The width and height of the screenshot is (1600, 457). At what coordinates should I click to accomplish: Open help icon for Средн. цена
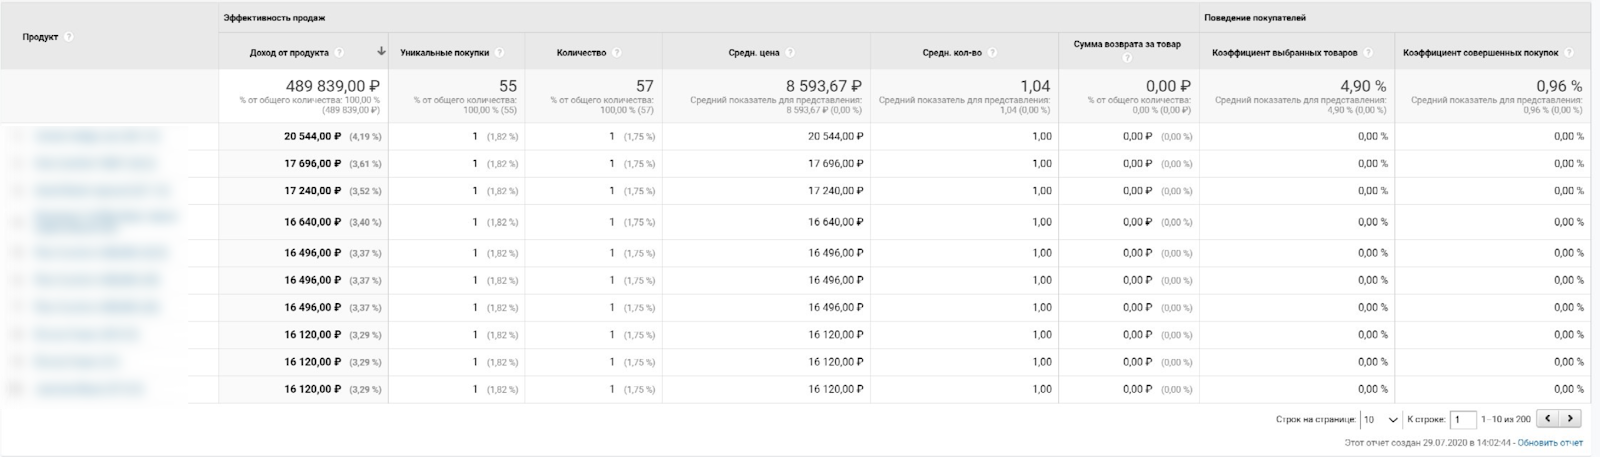point(790,53)
